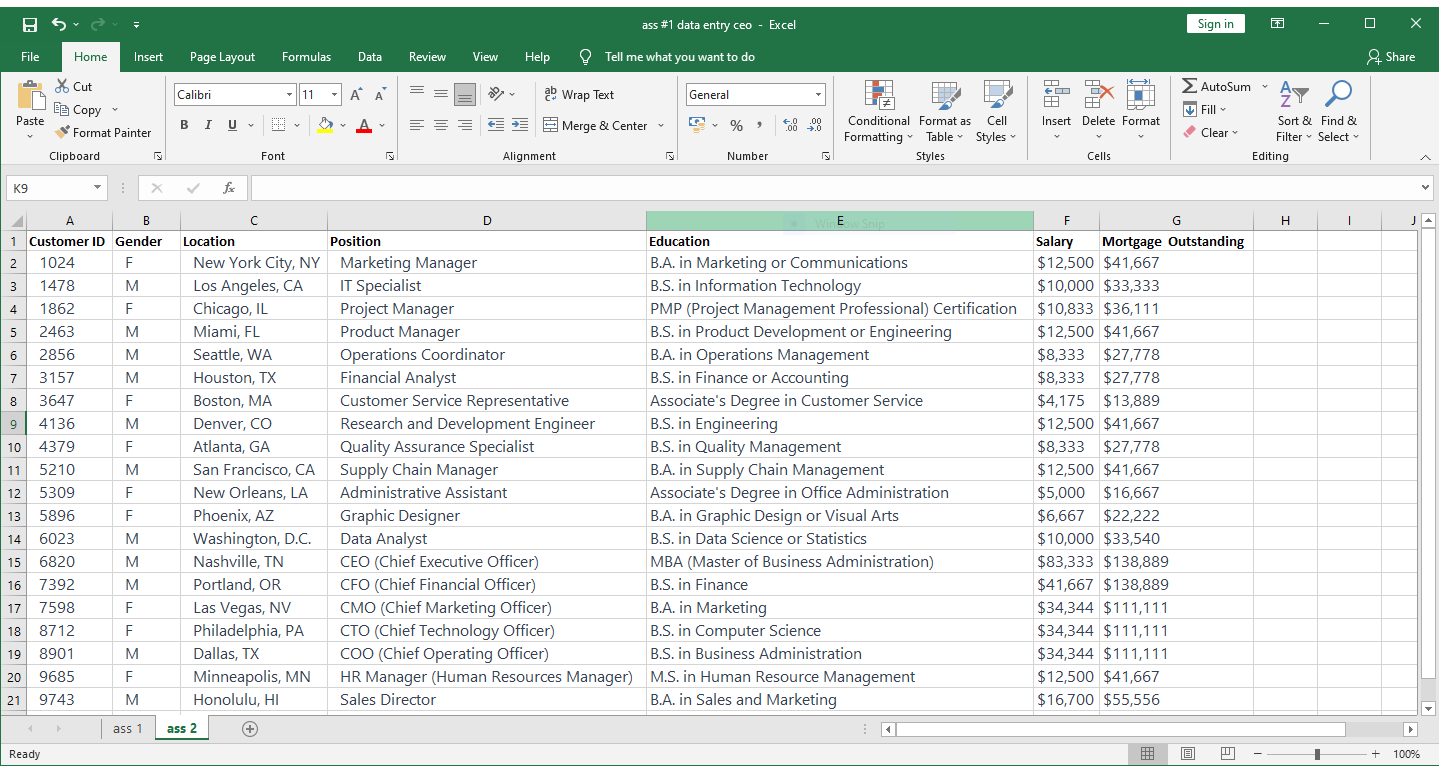Click the Copy button
1439x766 pixels.
pyautogui.click(x=78, y=110)
